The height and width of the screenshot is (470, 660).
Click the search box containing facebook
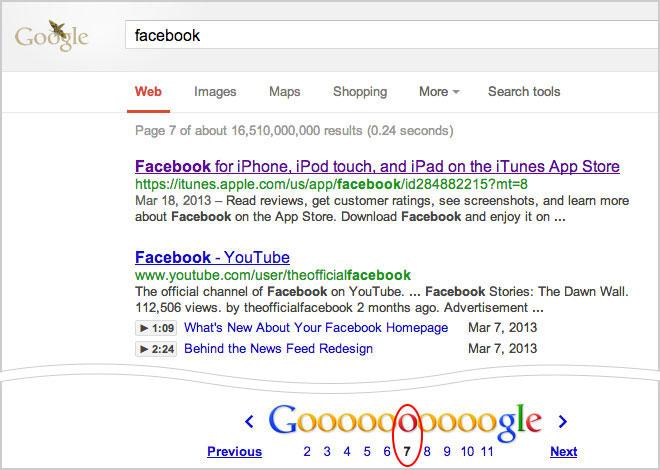(x=393, y=35)
